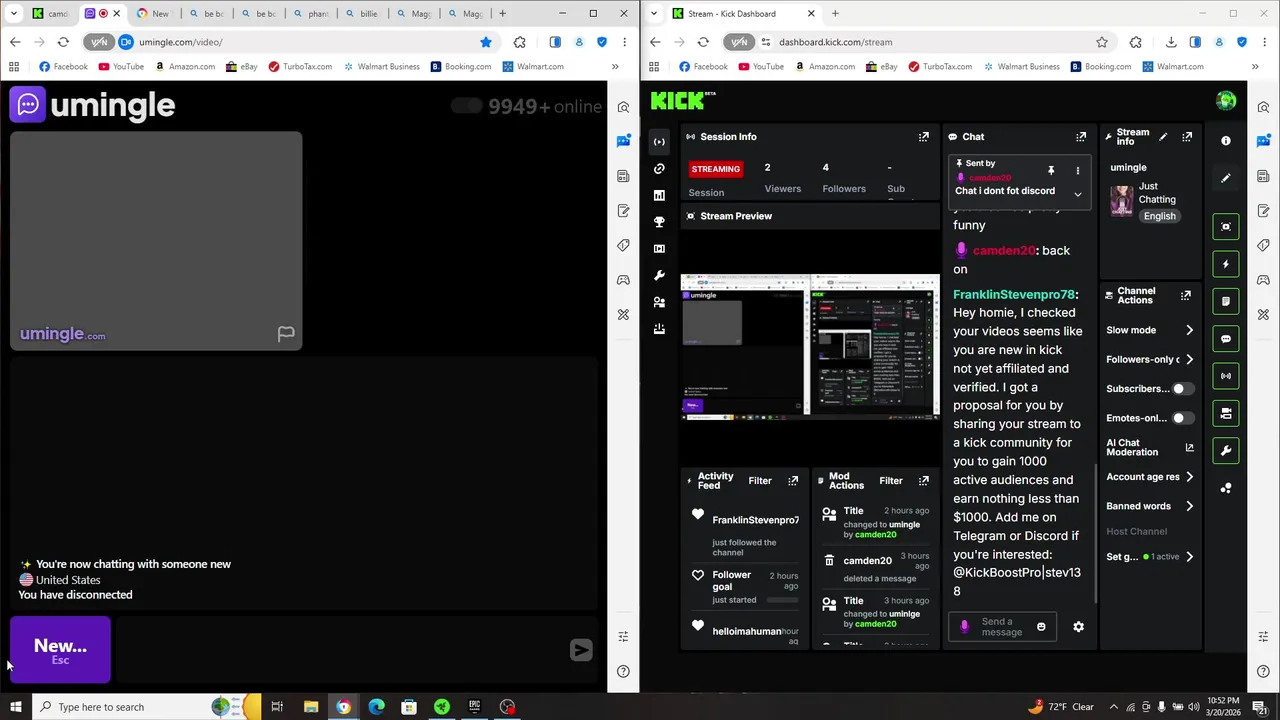Open Microsoft Edge from the taskbar
Viewport: 1280px width, 720px height.
click(376, 707)
